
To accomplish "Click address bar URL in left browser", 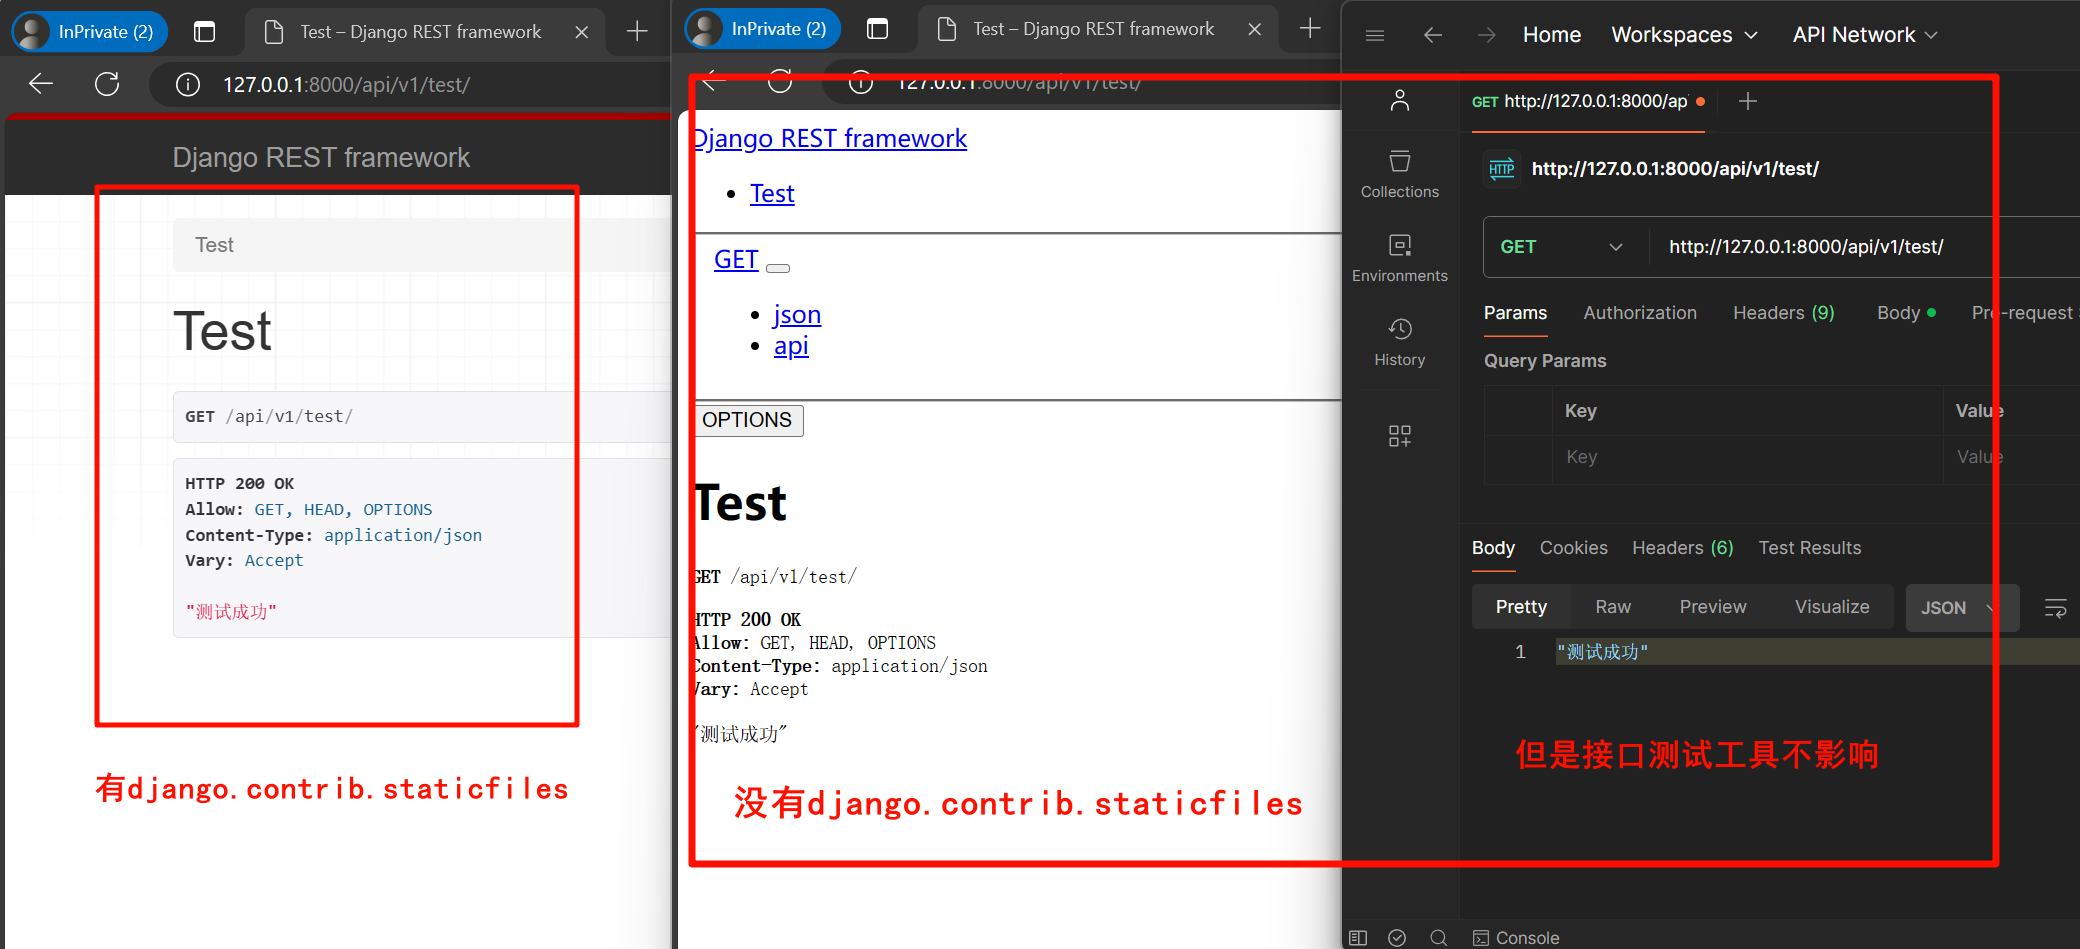I will pyautogui.click(x=346, y=85).
